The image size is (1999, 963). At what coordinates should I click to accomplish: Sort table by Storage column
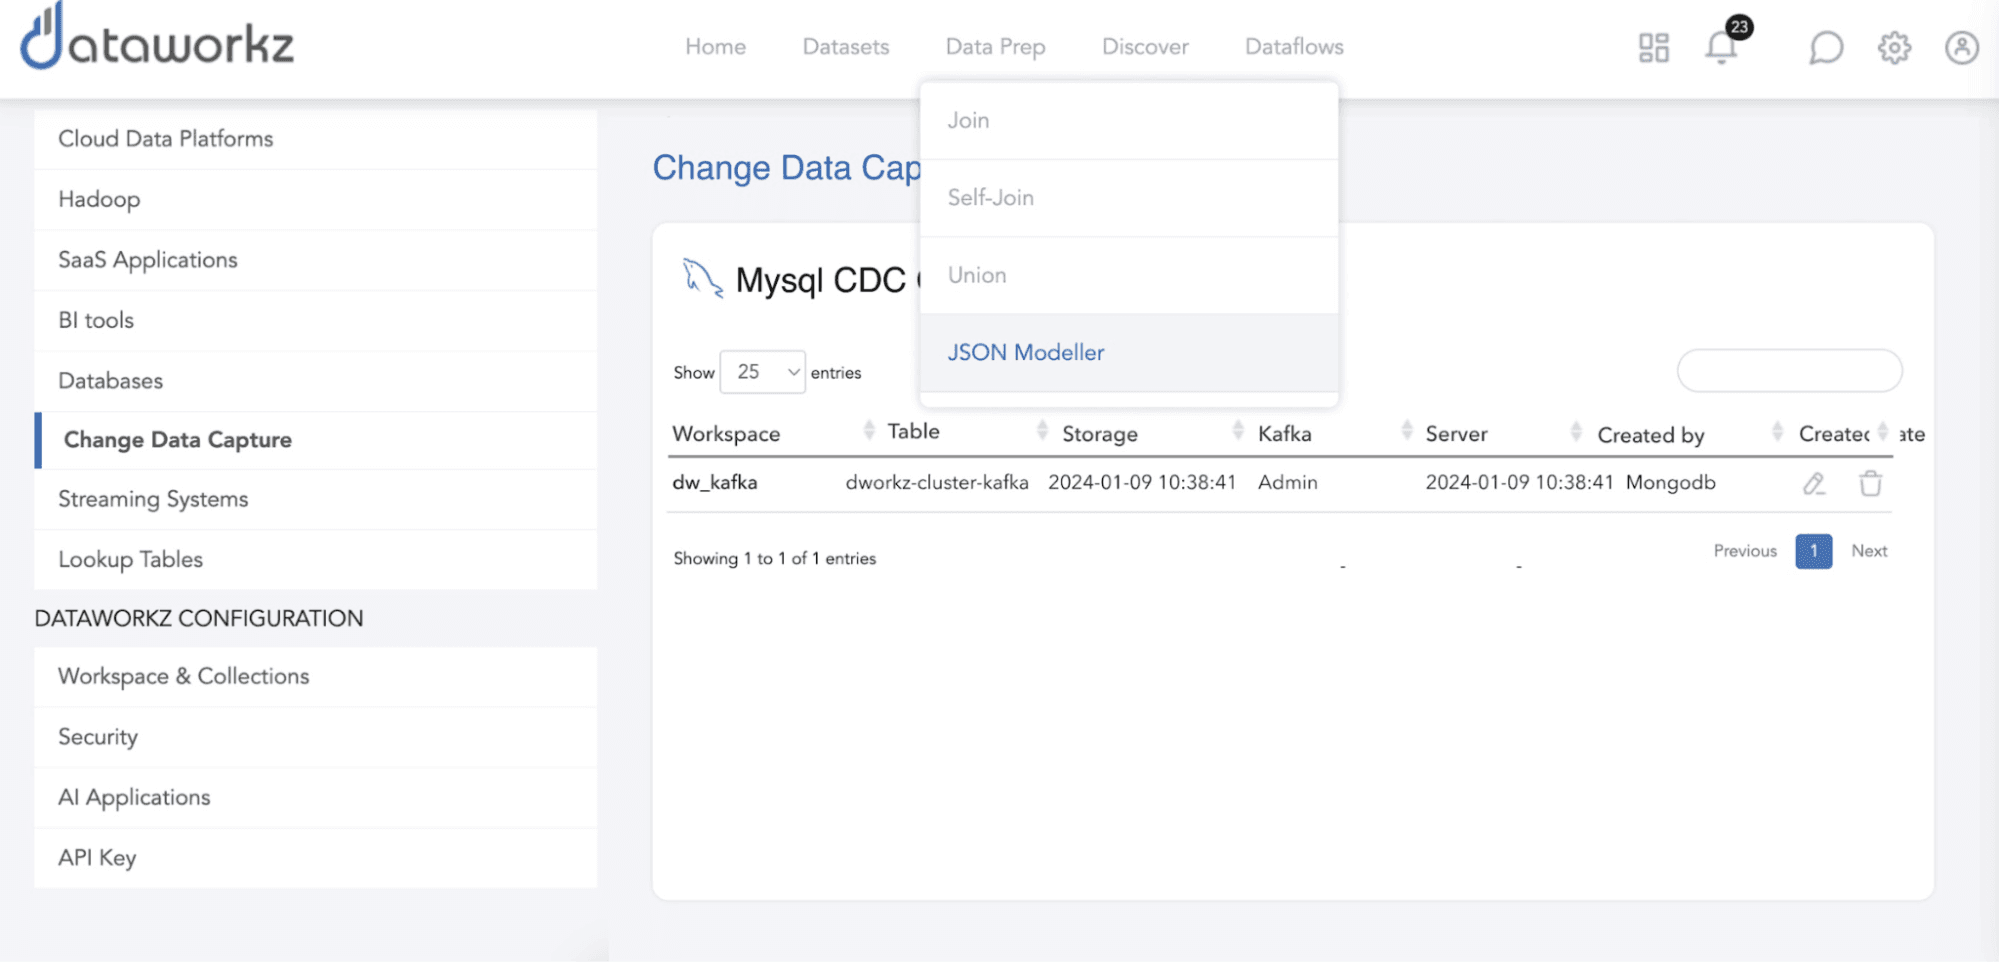[x=1099, y=434]
